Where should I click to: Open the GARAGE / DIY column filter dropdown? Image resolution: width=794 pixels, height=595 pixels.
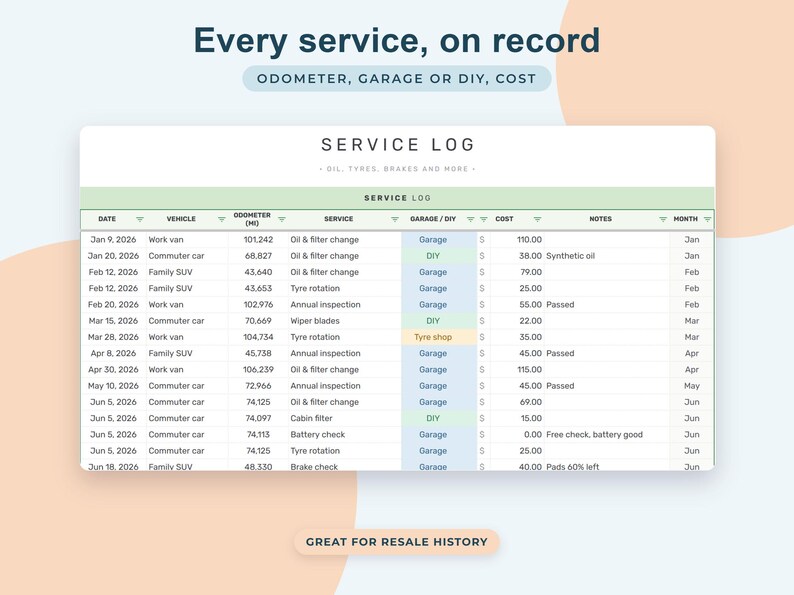click(x=470, y=219)
